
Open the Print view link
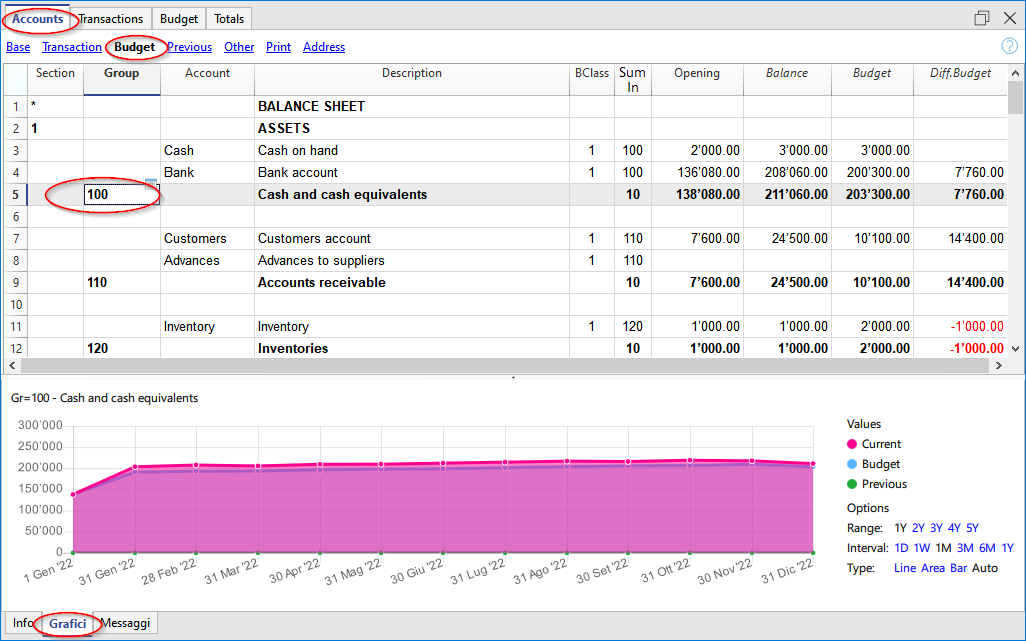pos(278,46)
